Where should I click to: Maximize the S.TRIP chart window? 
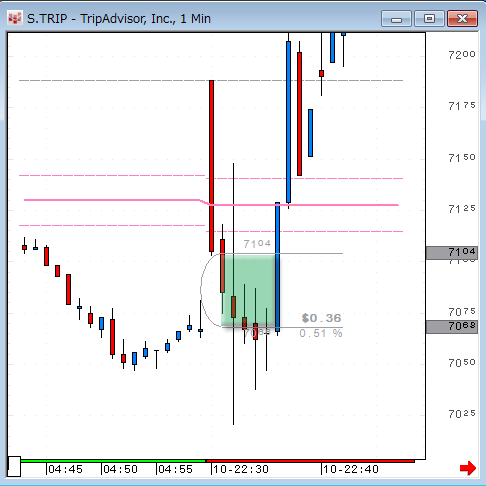click(x=429, y=19)
